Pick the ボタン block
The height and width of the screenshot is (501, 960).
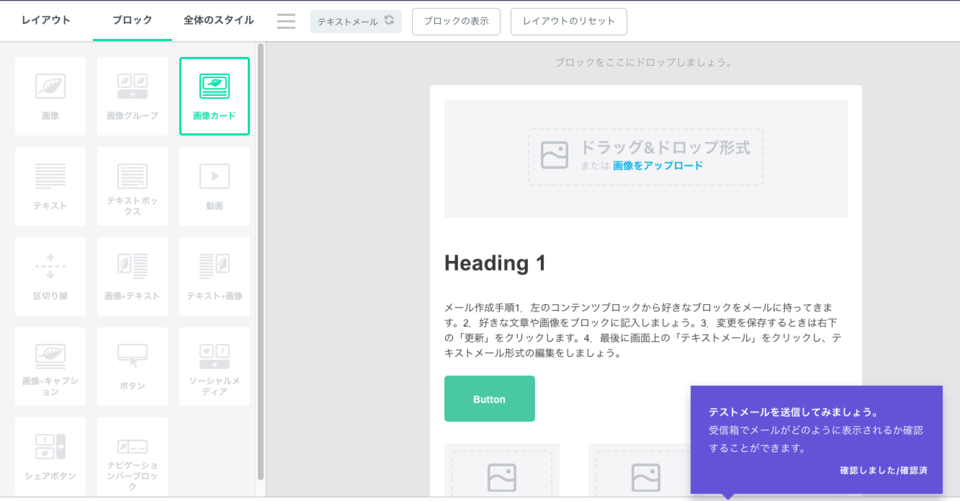132,366
